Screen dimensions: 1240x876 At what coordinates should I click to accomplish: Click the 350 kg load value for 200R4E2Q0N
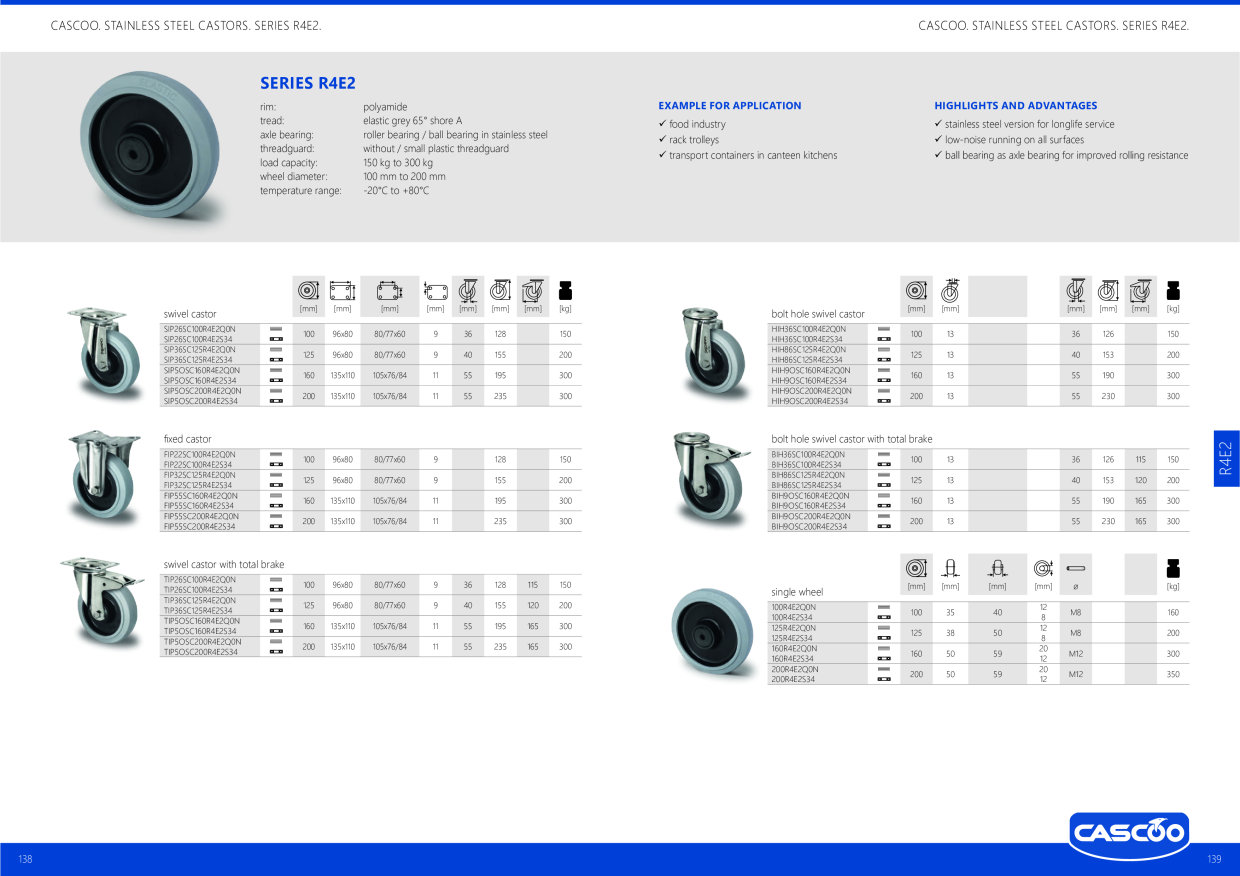point(1173,674)
